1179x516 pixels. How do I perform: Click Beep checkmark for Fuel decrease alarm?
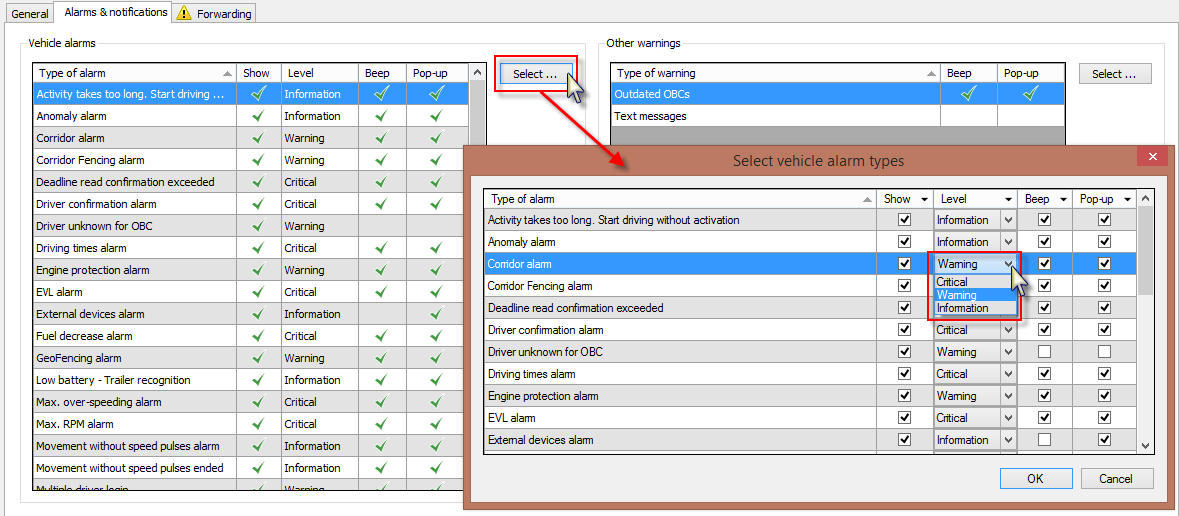coord(381,336)
